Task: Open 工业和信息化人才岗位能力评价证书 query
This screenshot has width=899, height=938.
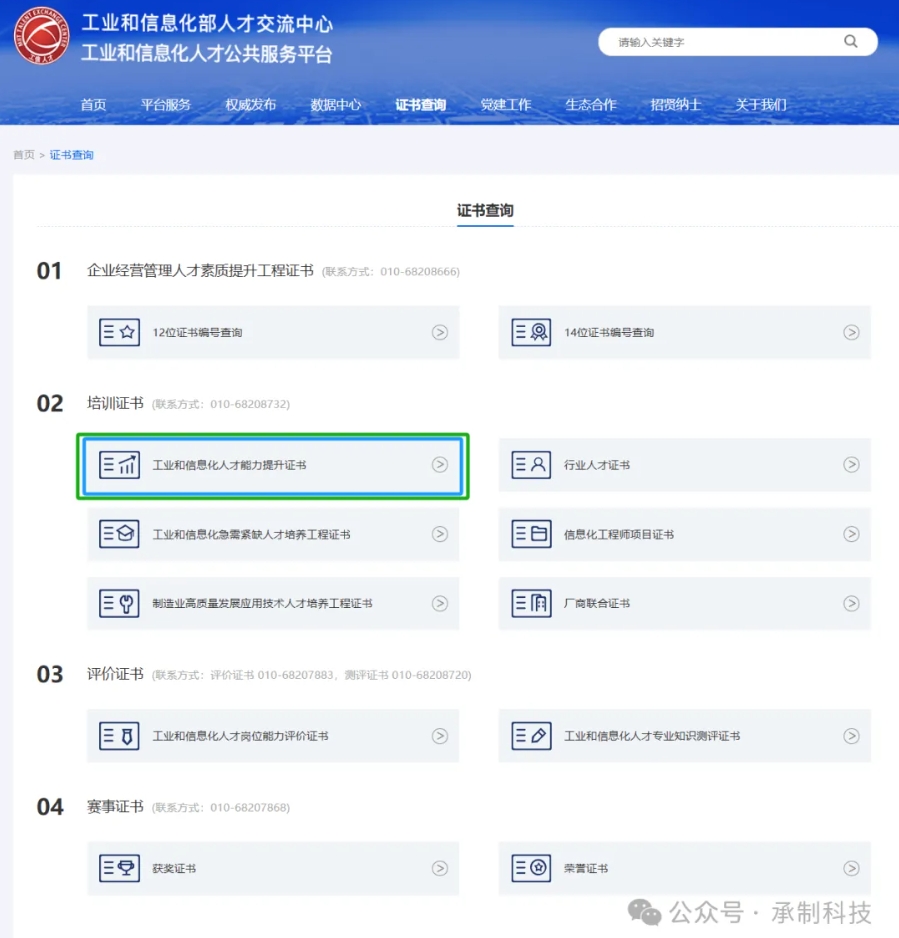Action: click(x=273, y=736)
